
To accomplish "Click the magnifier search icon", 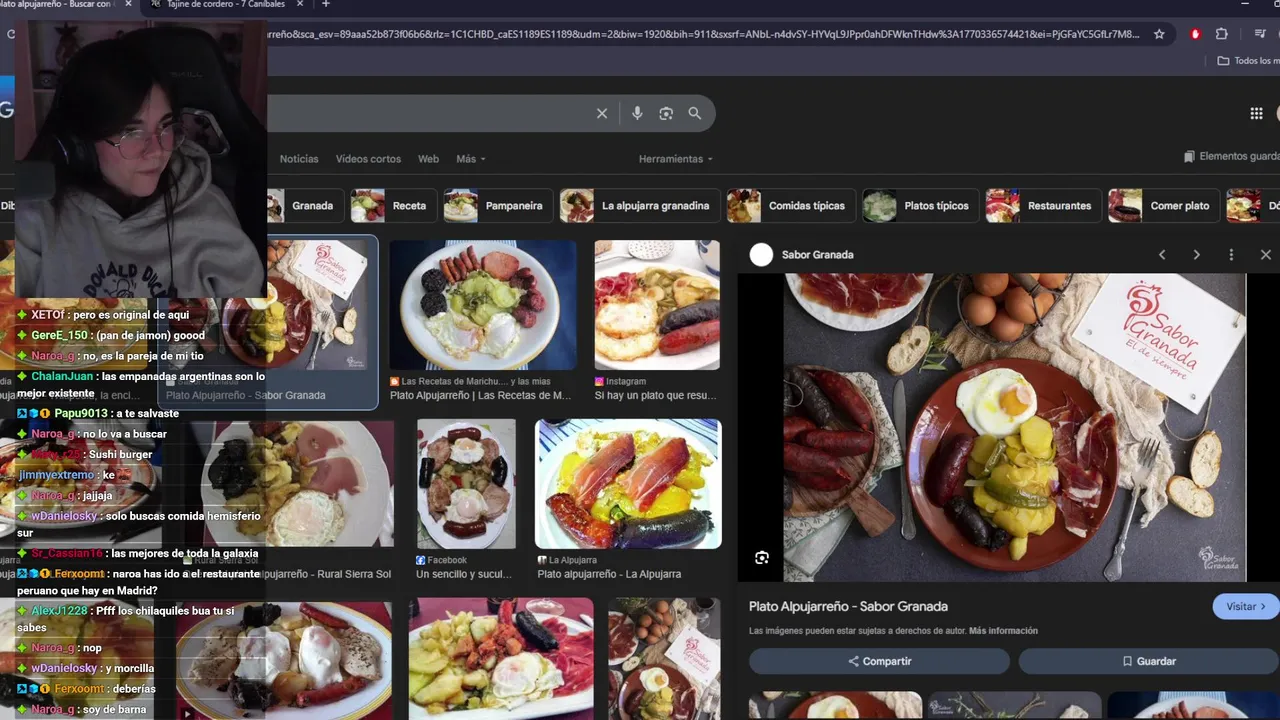I will pos(695,114).
